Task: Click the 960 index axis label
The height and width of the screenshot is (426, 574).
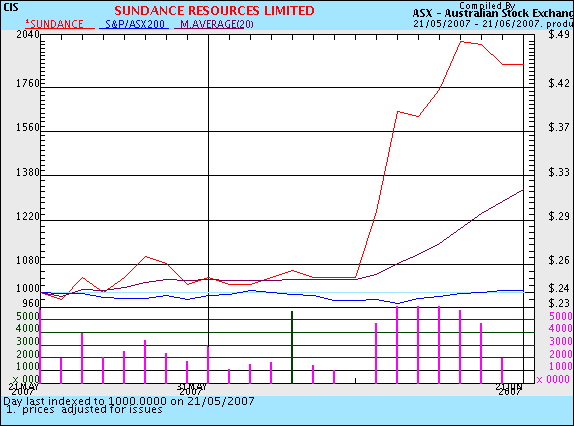Action: point(30,303)
